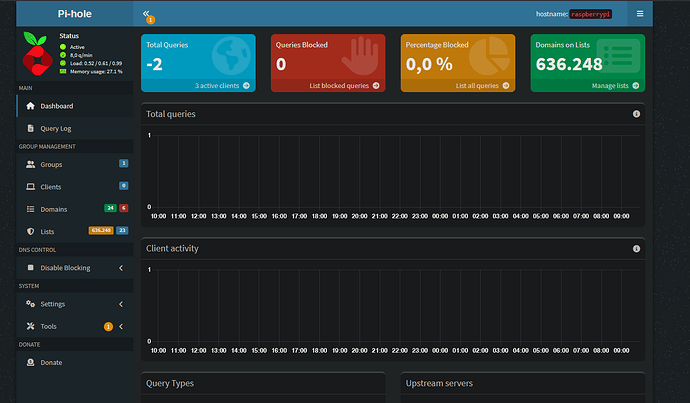Click the Clients laptop icon

point(30,187)
